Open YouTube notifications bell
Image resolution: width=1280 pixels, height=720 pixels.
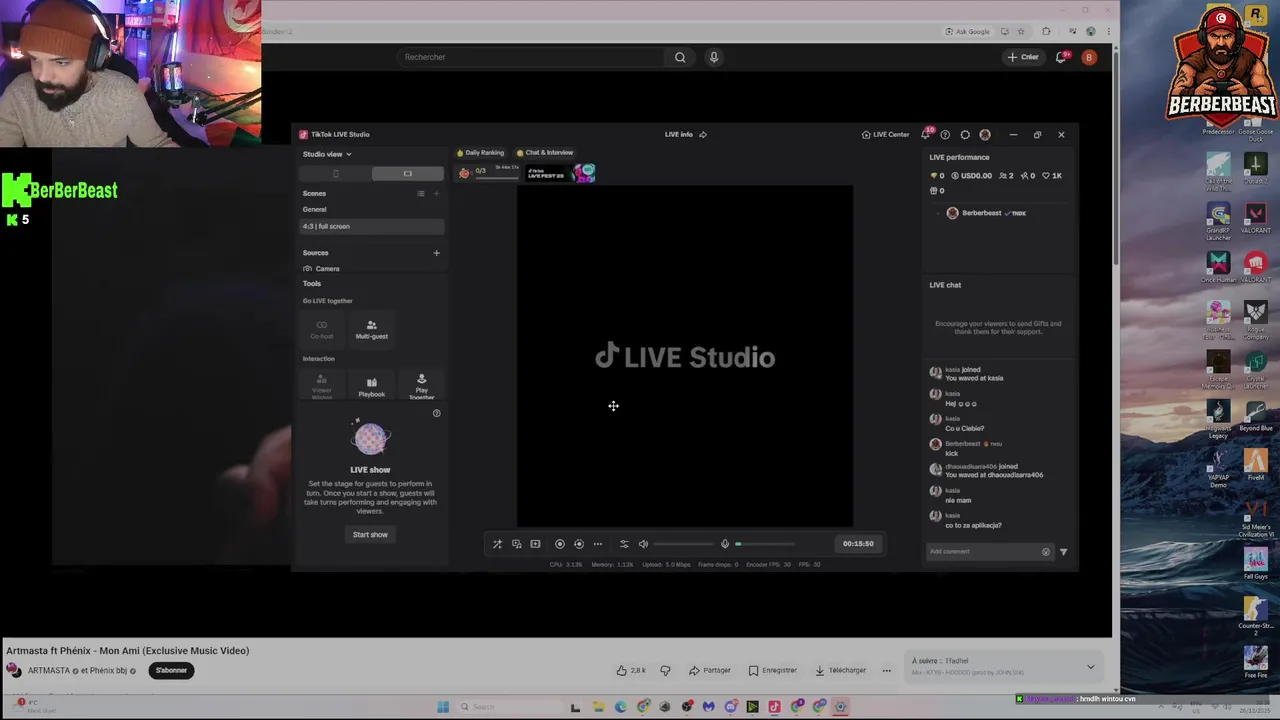(x=1062, y=57)
